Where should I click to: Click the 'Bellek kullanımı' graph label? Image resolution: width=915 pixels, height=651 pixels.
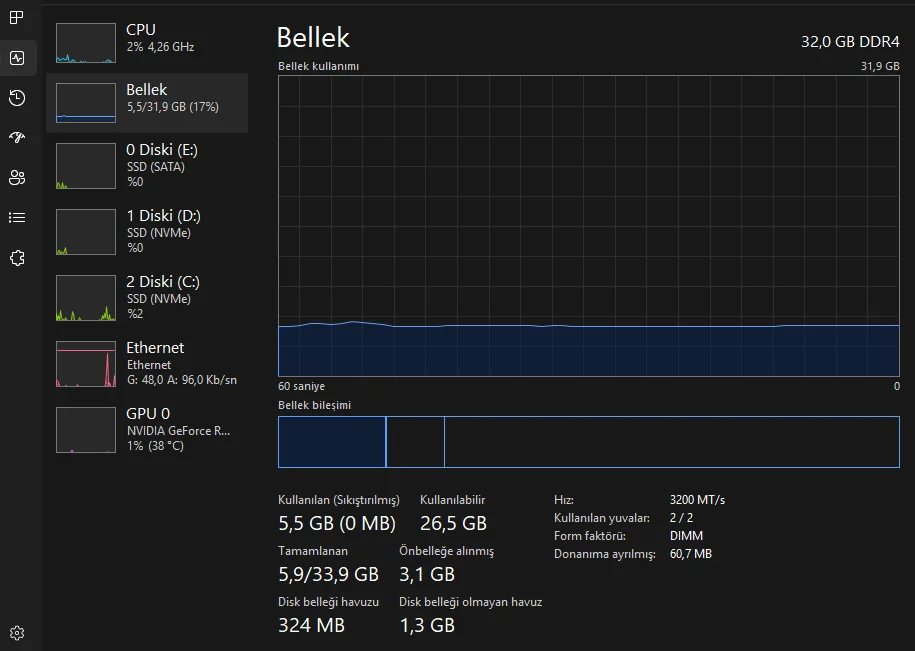click(x=319, y=66)
